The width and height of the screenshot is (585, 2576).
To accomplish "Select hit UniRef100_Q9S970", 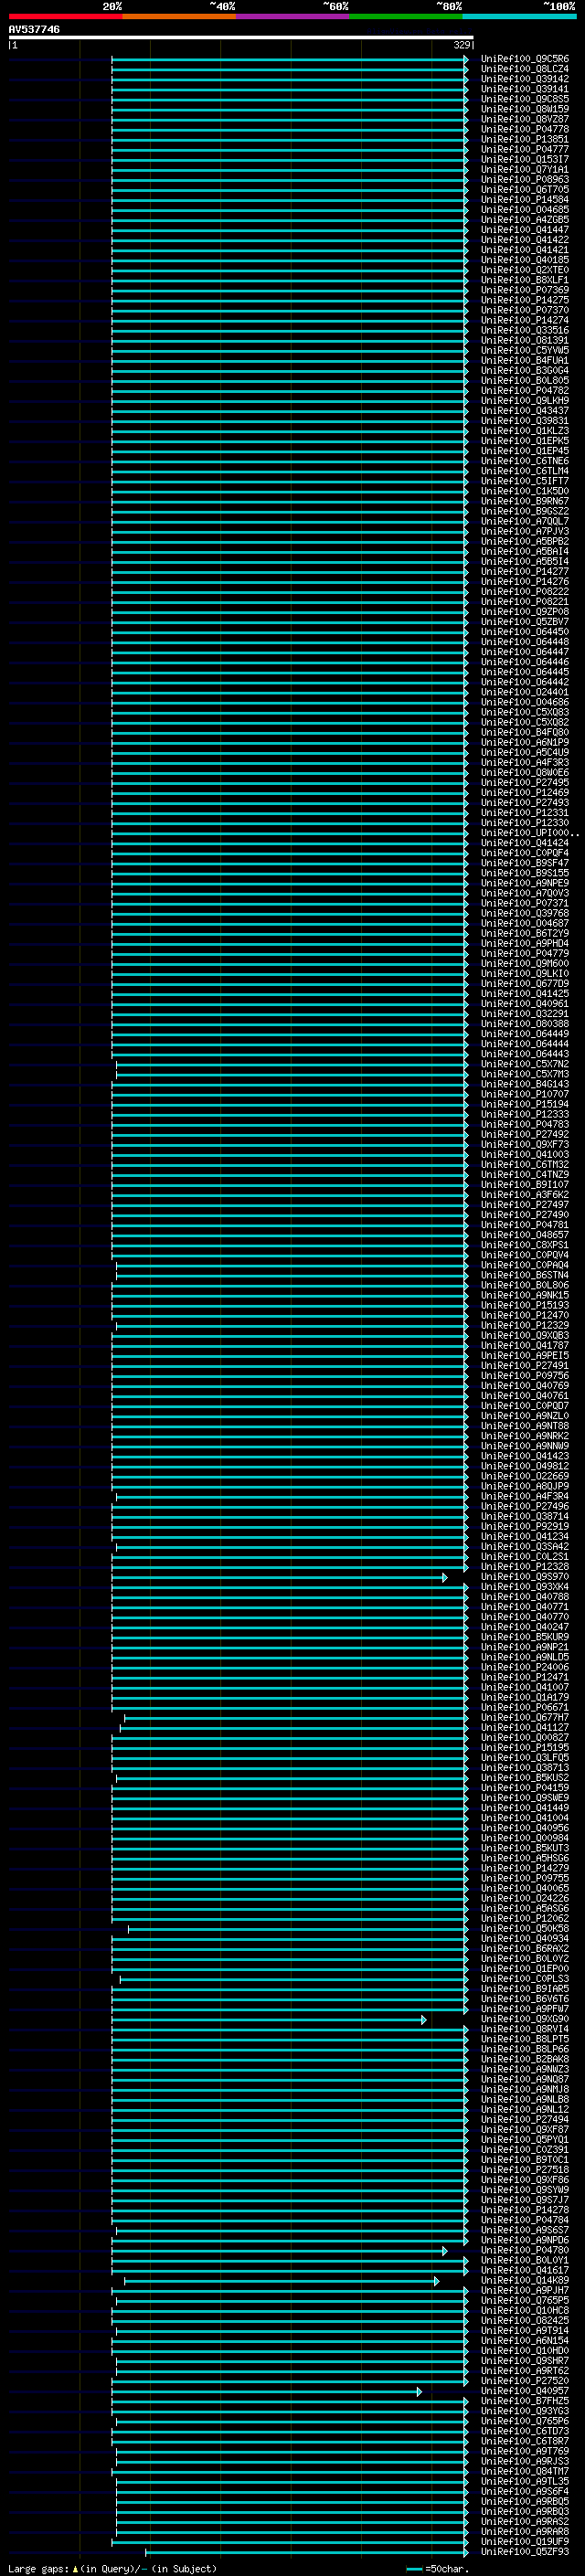I will (x=524, y=1576).
